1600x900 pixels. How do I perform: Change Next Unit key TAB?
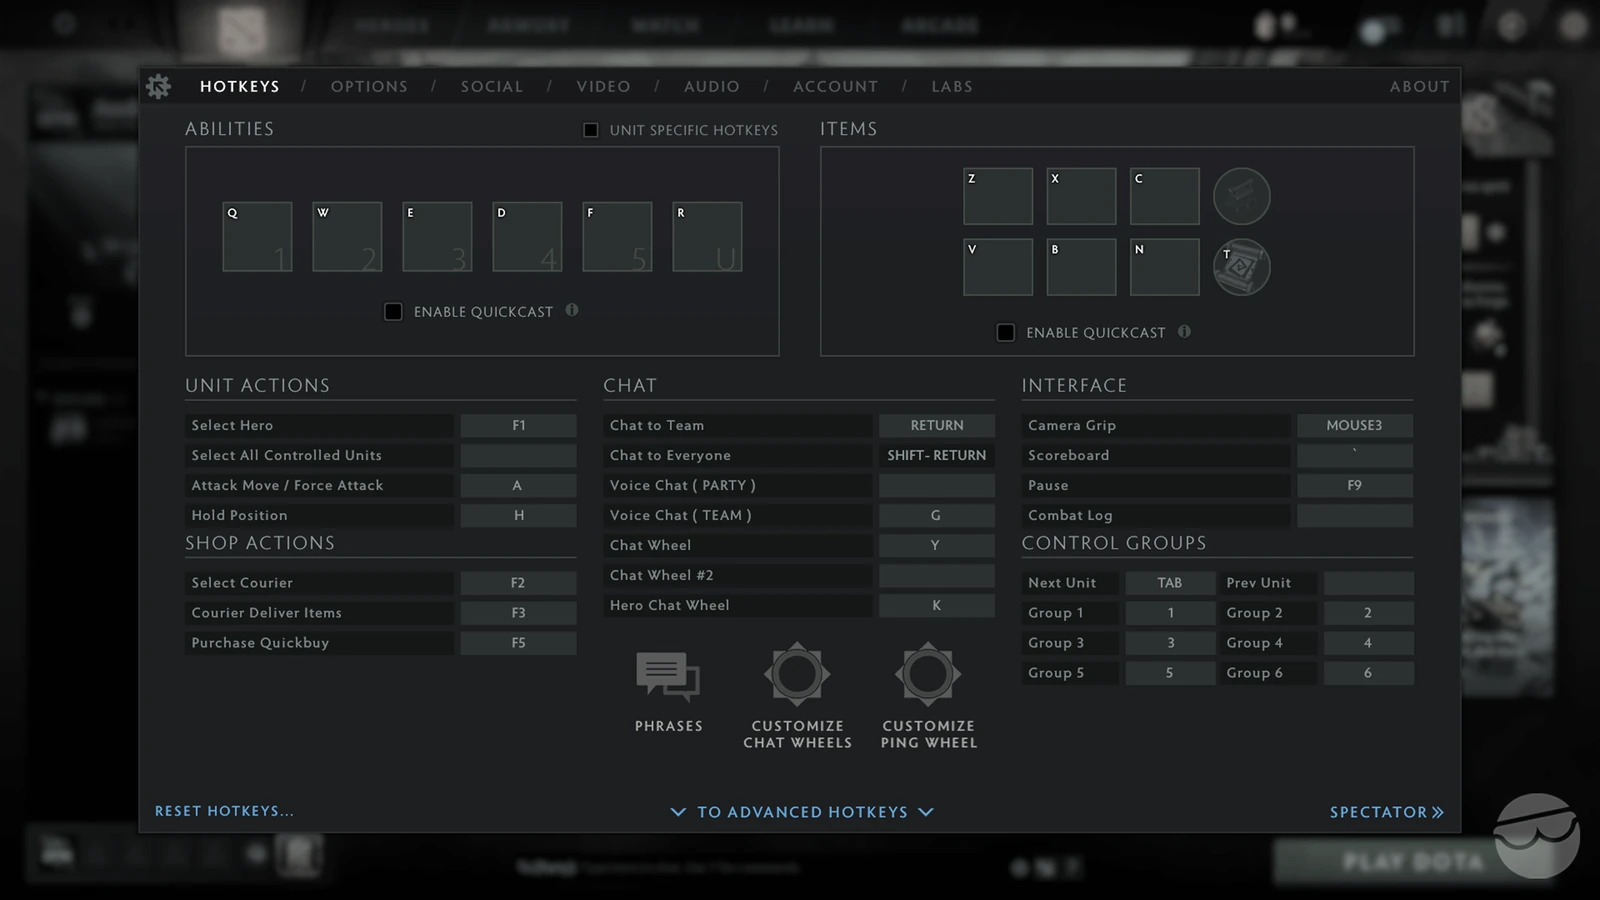click(1170, 583)
